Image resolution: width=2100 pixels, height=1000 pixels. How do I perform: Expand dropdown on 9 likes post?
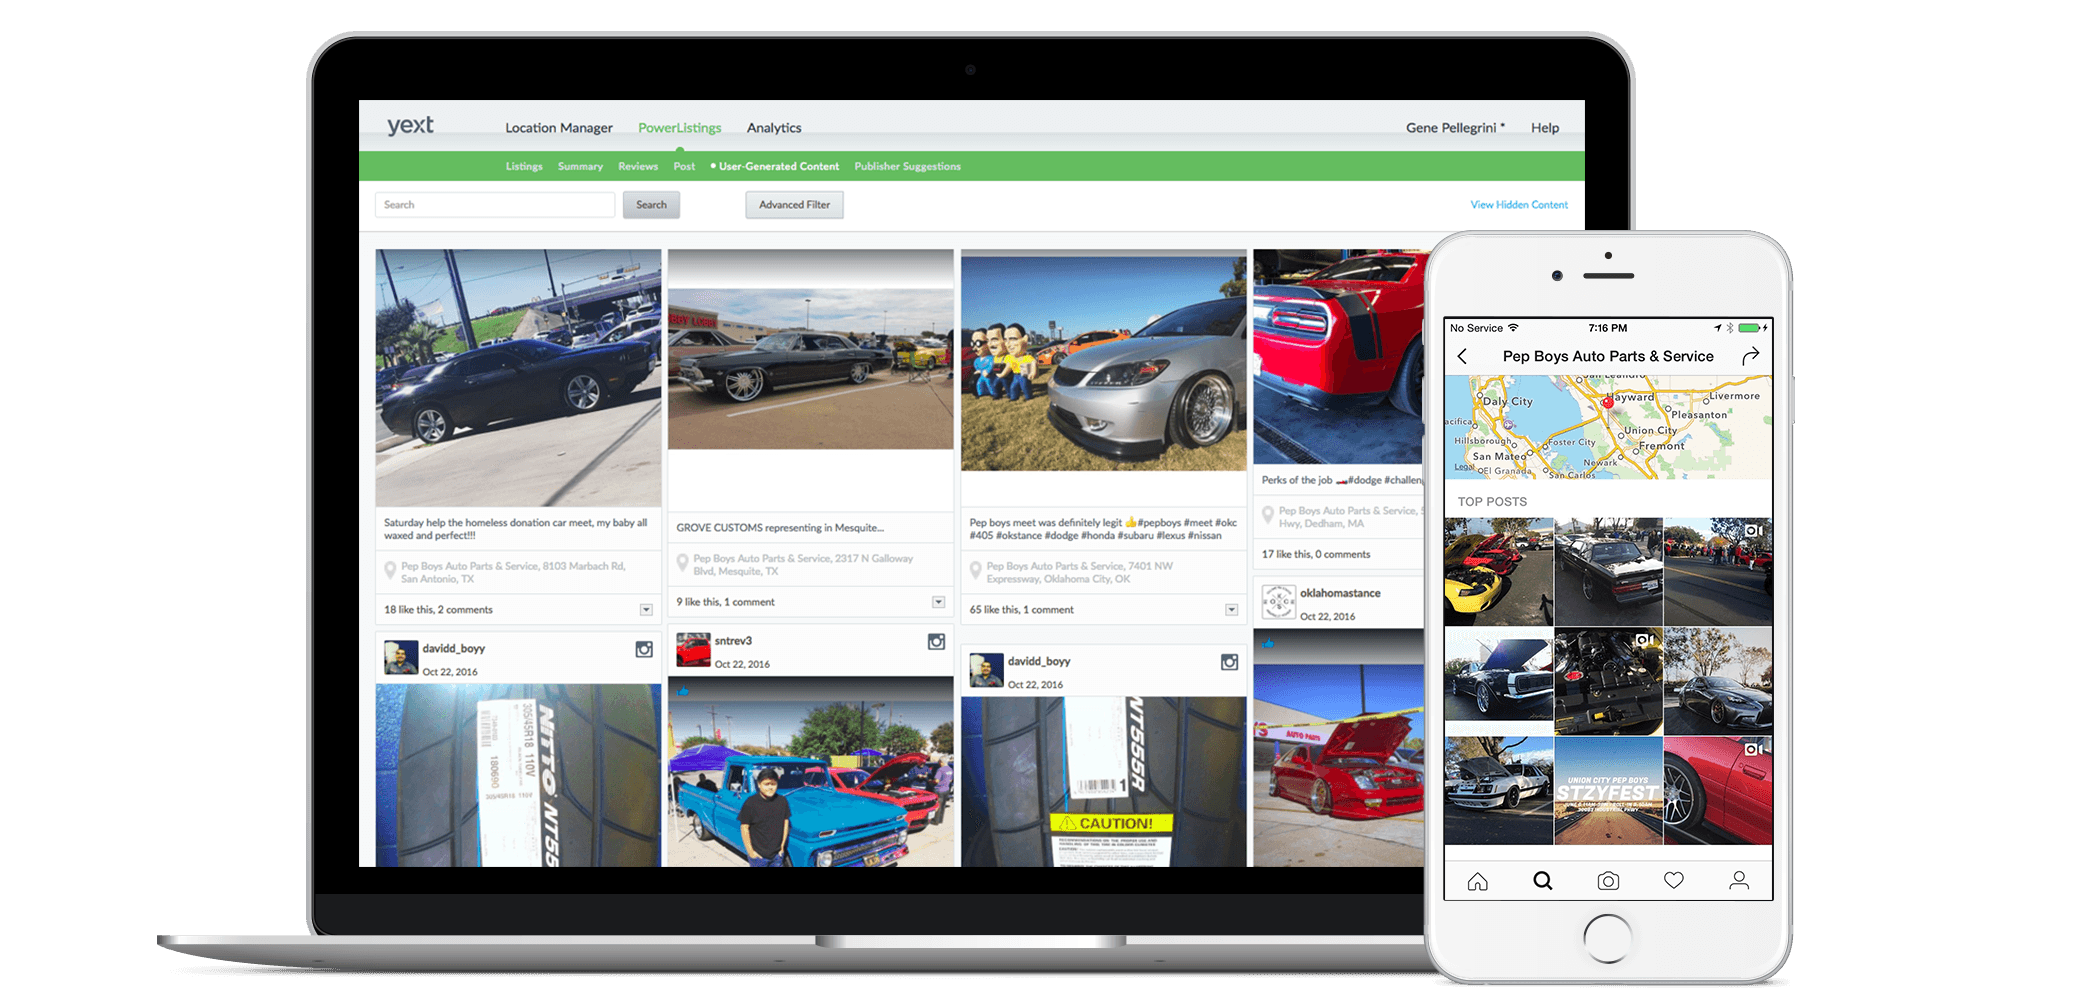938,602
